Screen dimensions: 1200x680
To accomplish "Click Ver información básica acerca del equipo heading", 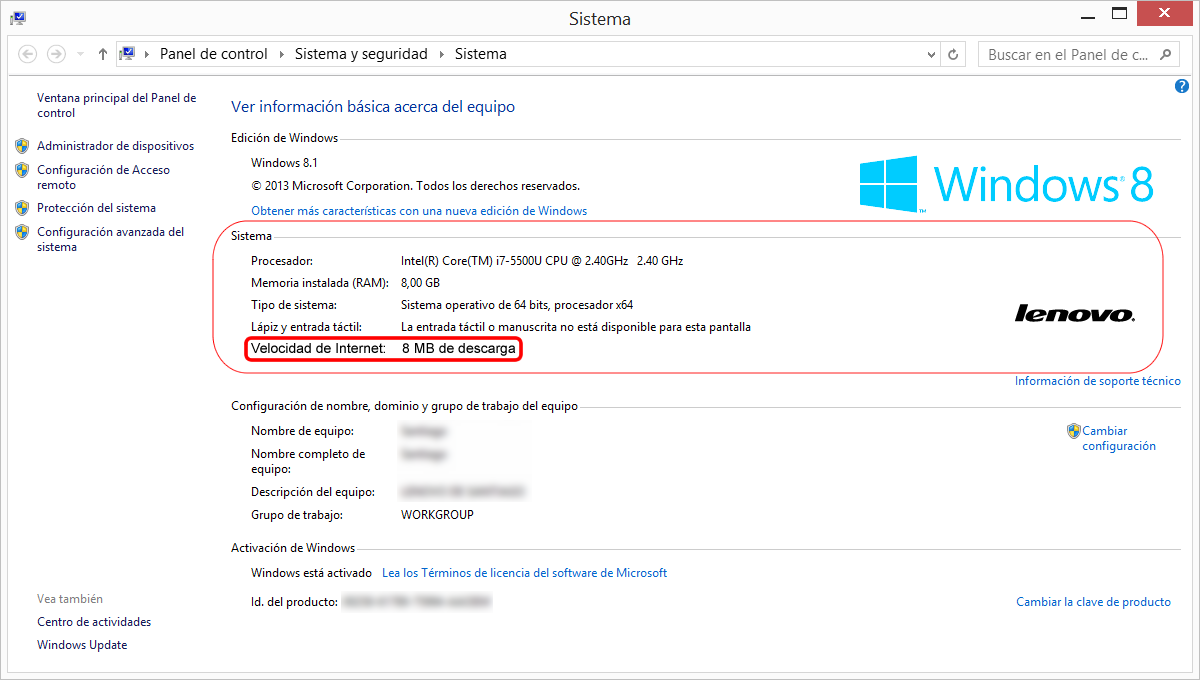I will (373, 106).
